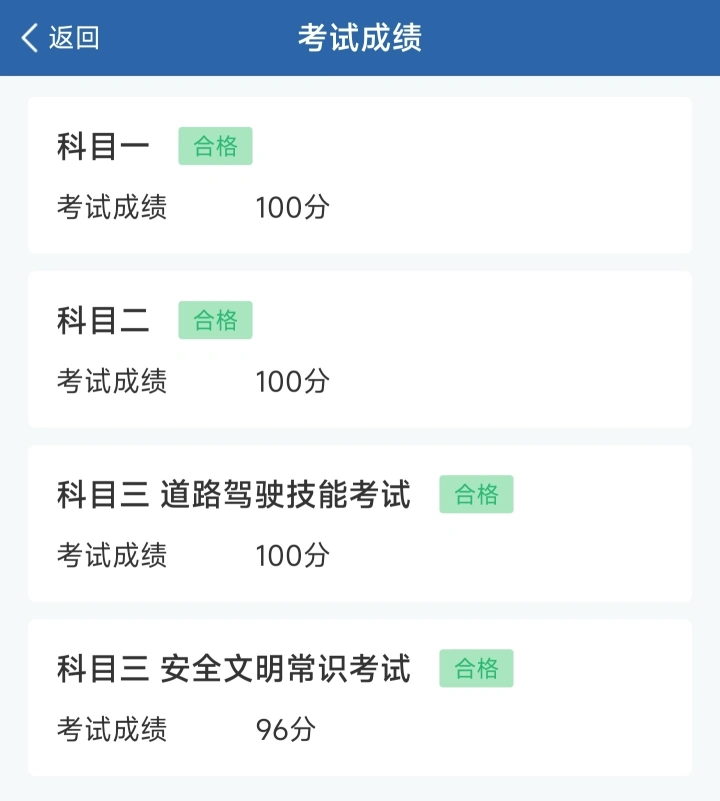Tap the 考试成绩 page title in header
720x801 pixels.
(360, 38)
